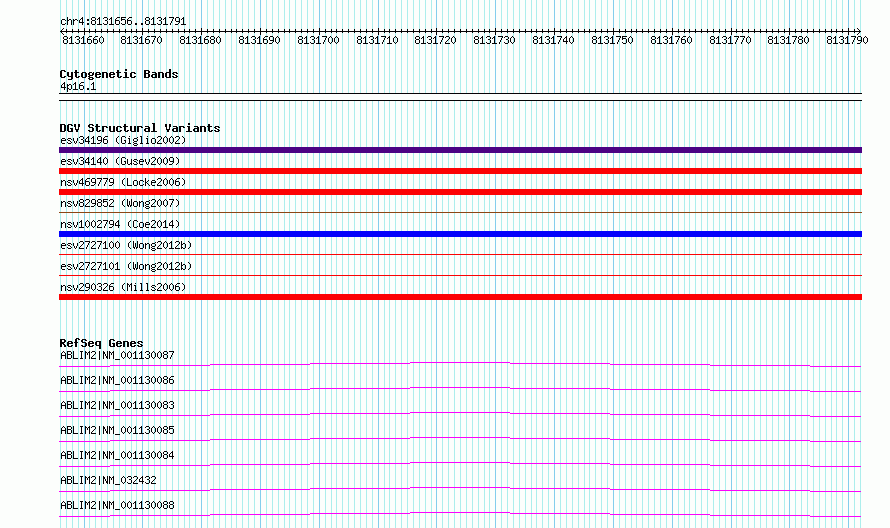890x528 pixels.
Task: Click the ABLIM2 NM_001130084 intron line
Action: (460, 464)
